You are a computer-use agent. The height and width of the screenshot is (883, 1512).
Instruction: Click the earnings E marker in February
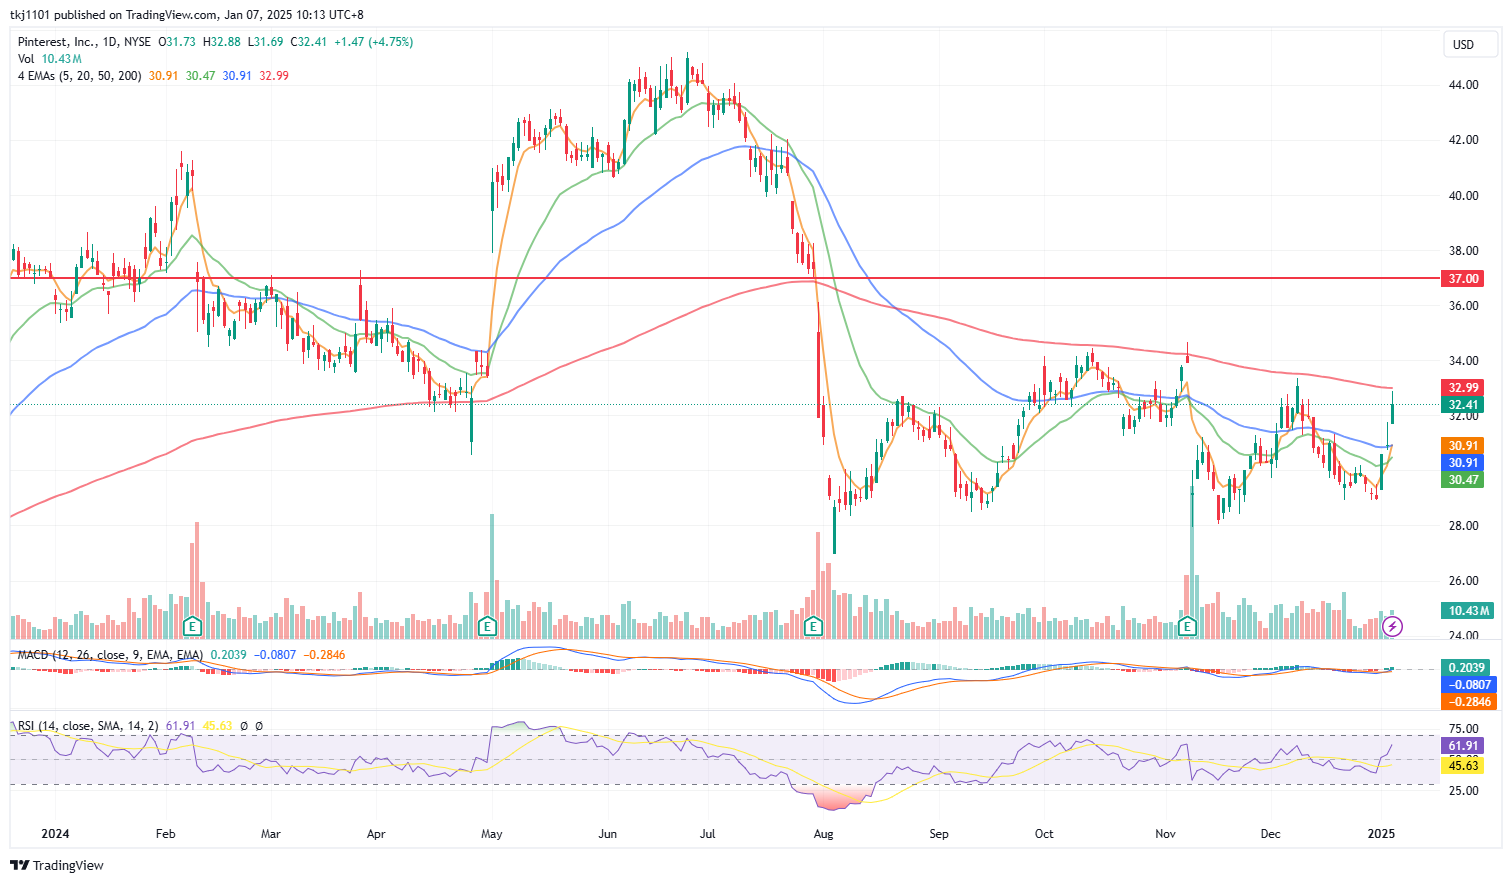[x=192, y=627]
